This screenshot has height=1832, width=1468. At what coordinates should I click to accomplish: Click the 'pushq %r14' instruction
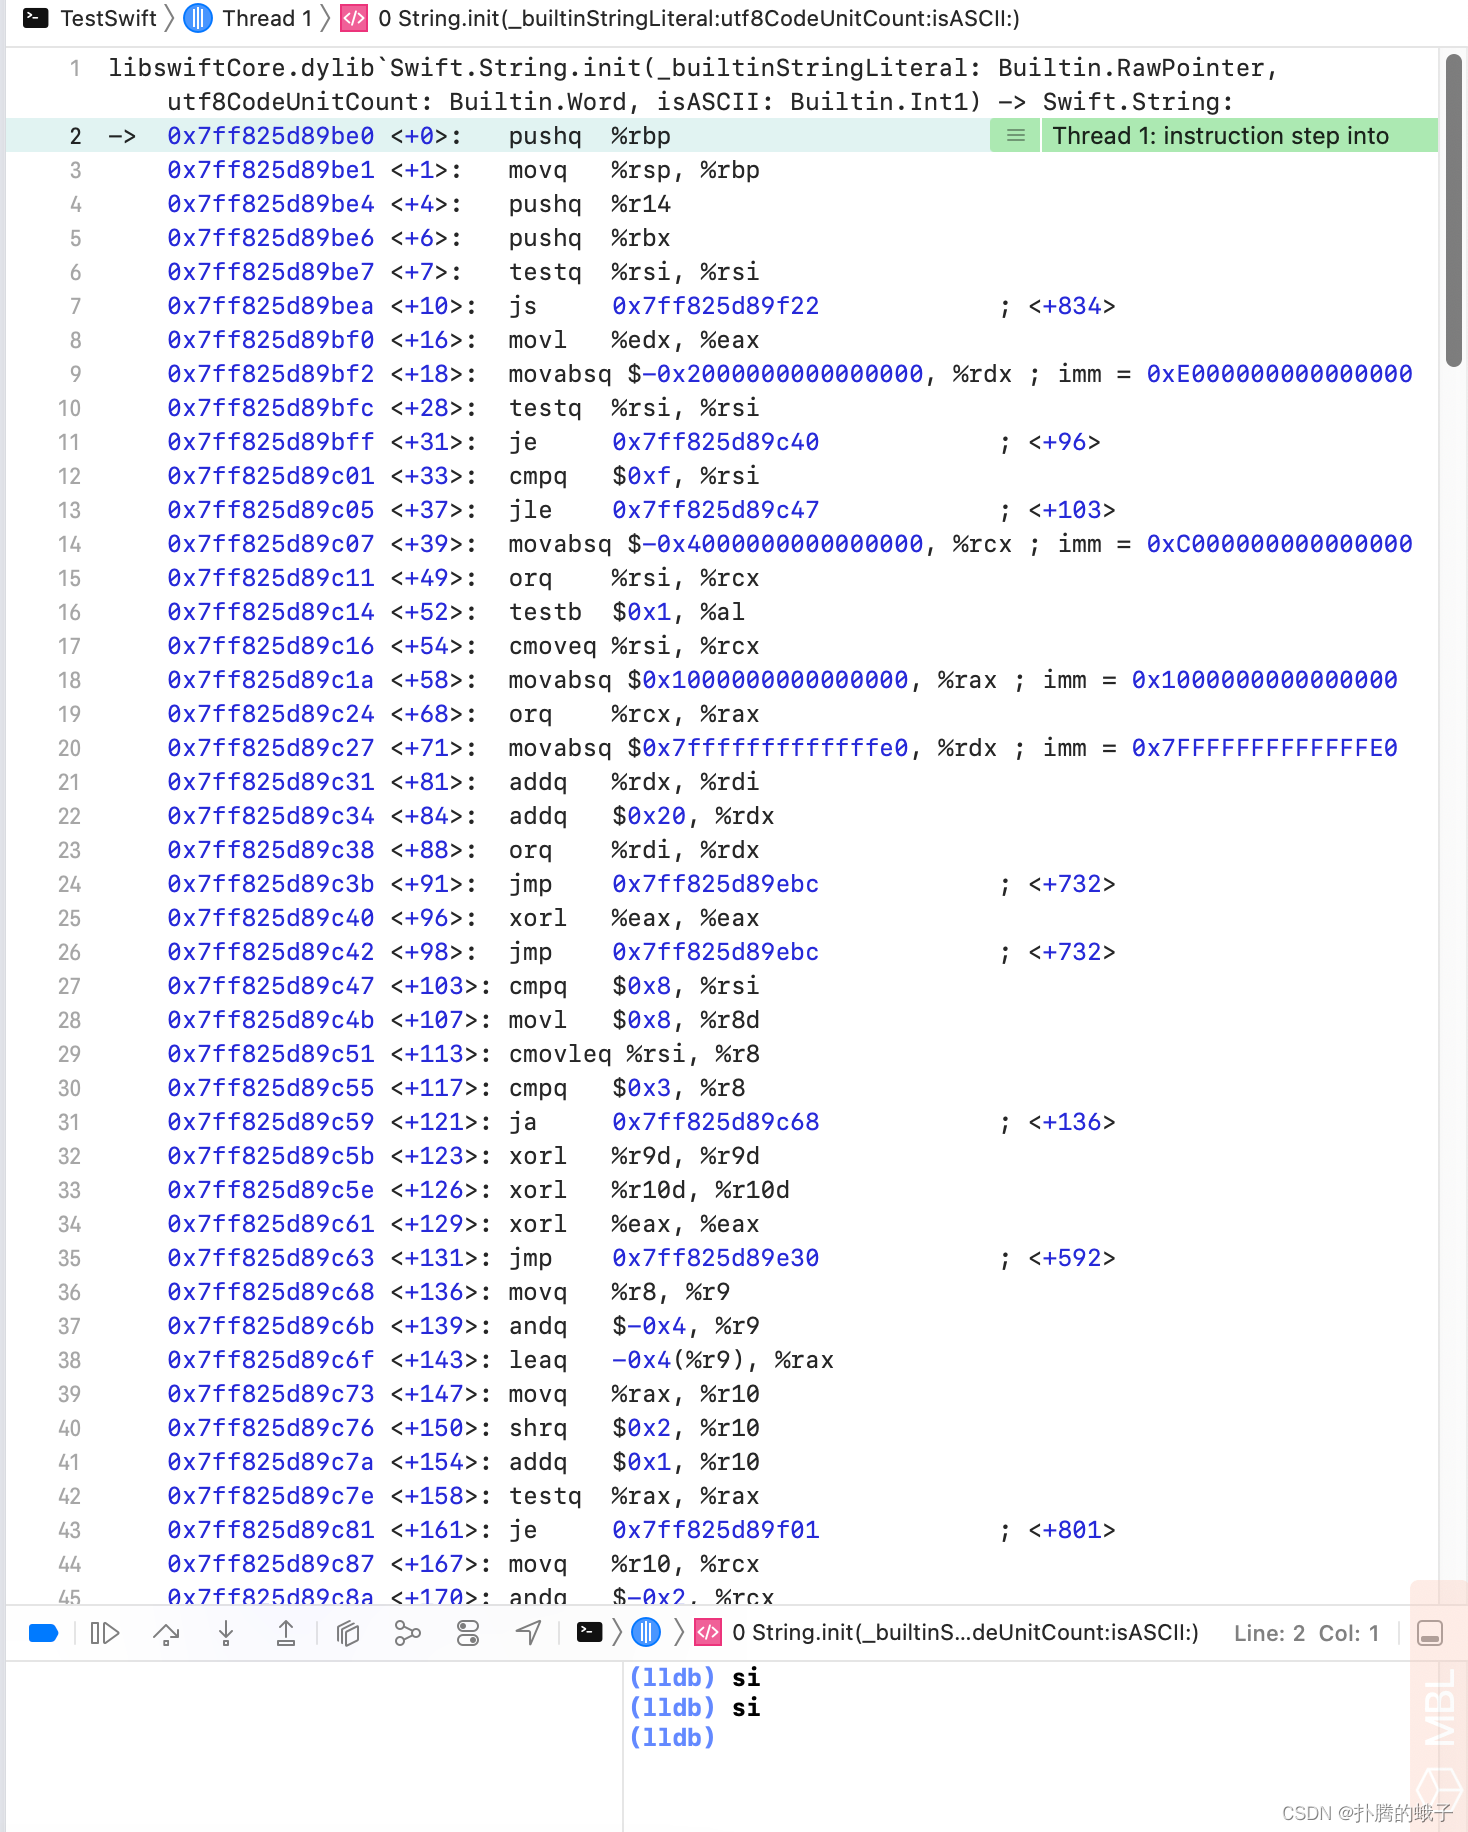point(590,204)
